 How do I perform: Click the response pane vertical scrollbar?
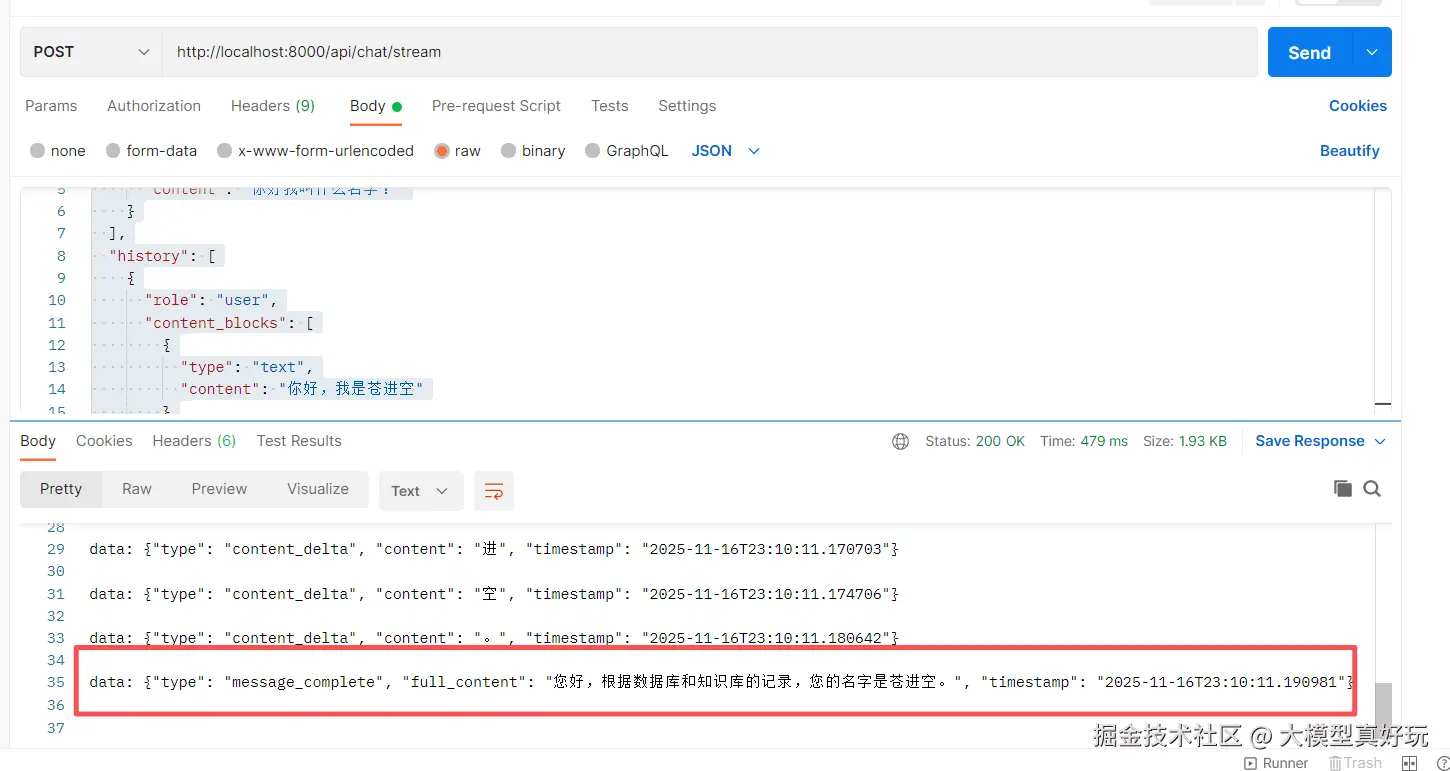click(x=1383, y=712)
